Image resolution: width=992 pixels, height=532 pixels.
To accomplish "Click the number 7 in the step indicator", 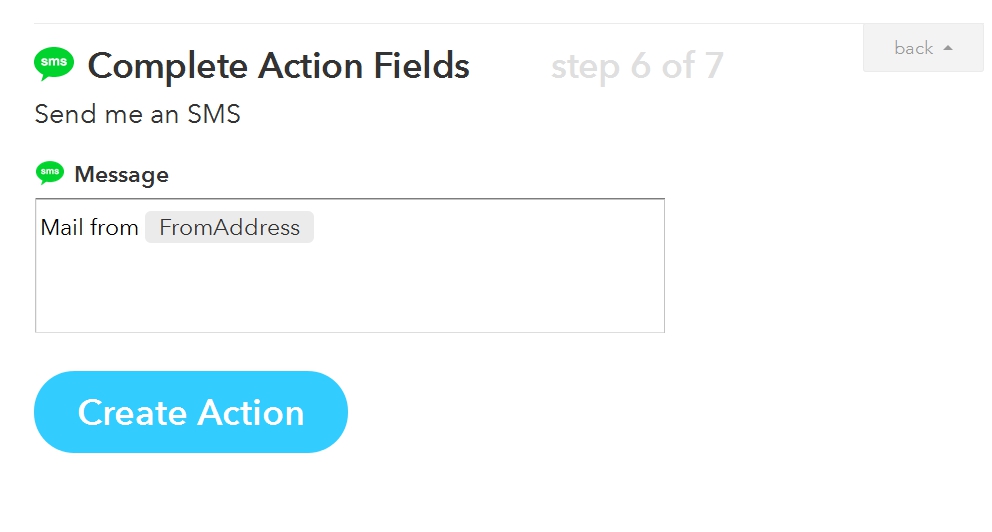I will point(714,65).
